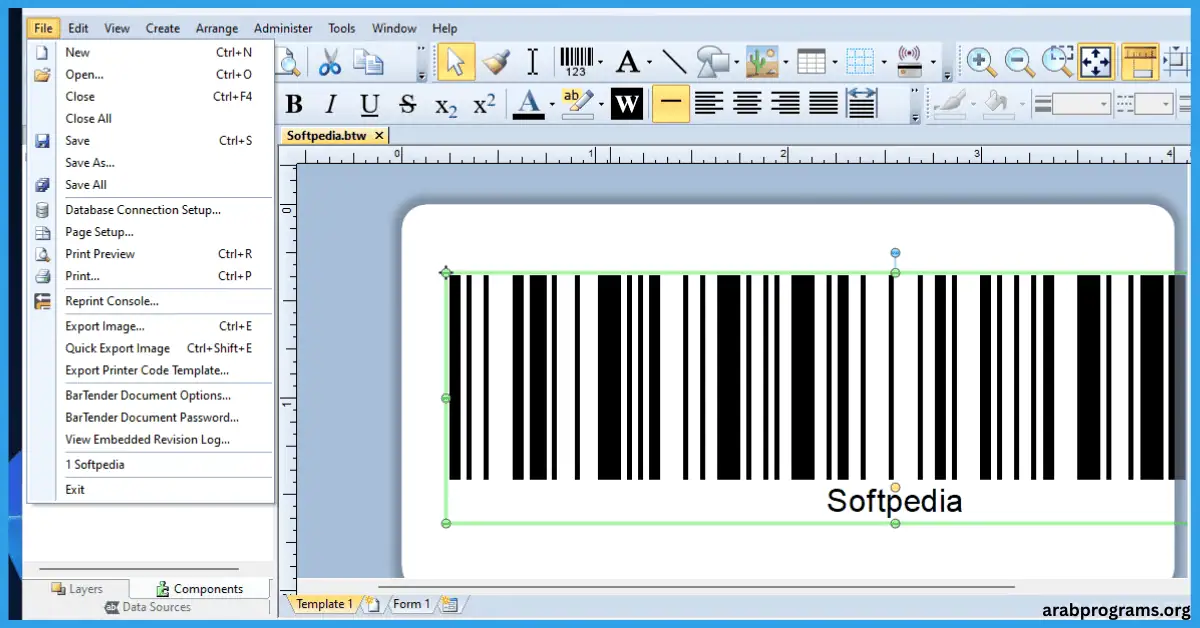Open the Table tool dropdown arrow

[834, 63]
